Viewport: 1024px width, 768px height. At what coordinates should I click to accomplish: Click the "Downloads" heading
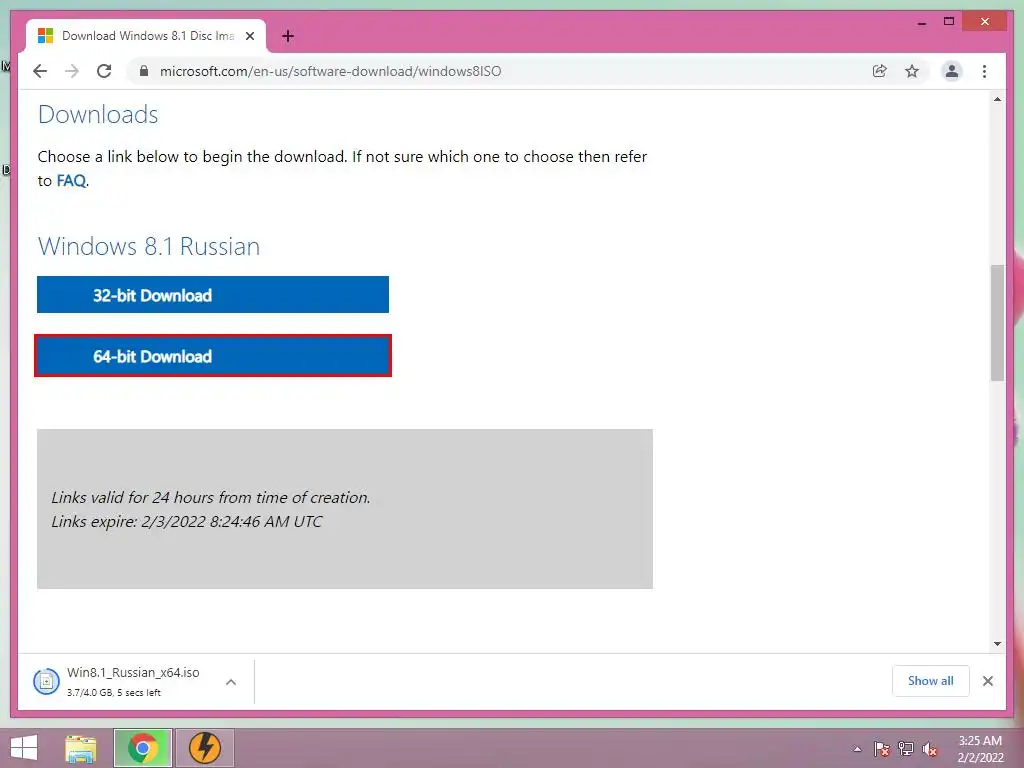(98, 115)
